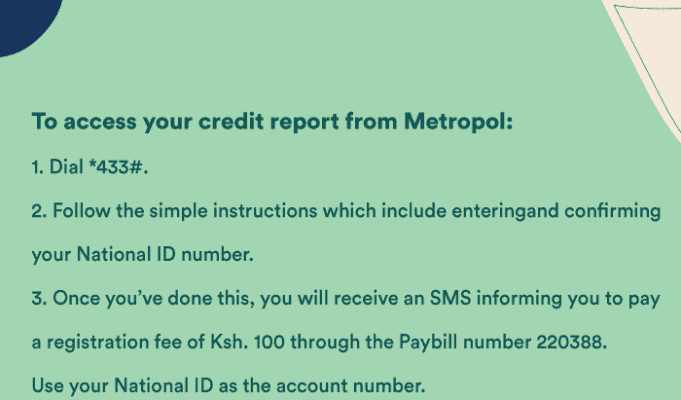Click the number '3.' step marker
681x400 pixels.
click(x=39, y=298)
